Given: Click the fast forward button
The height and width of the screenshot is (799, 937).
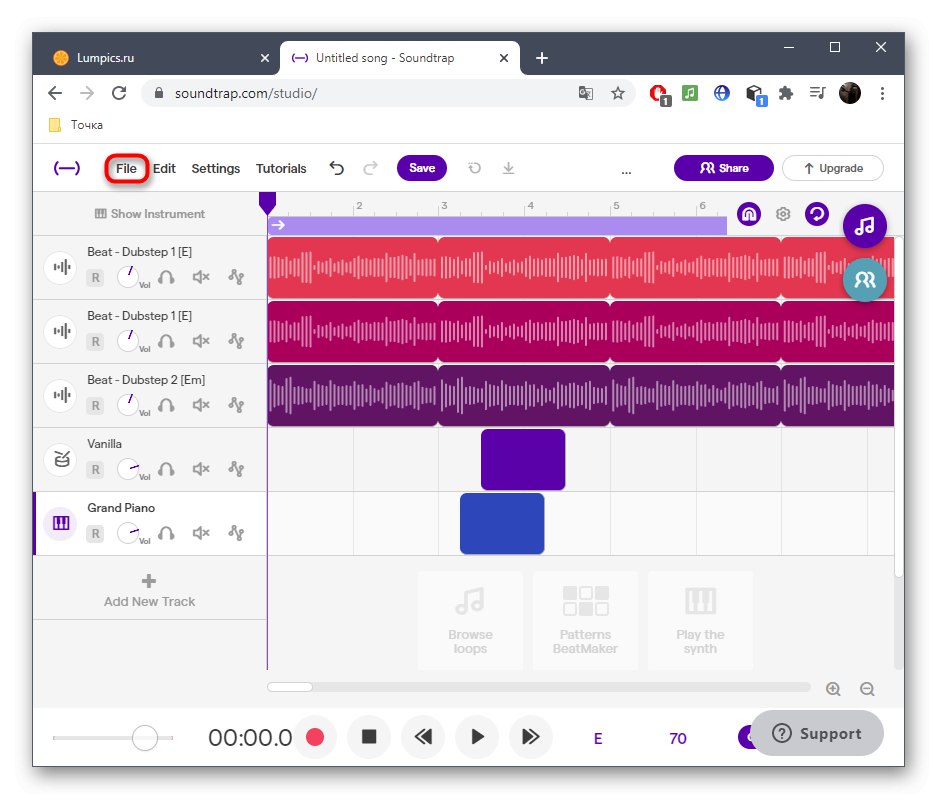Looking at the screenshot, I should 531,737.
